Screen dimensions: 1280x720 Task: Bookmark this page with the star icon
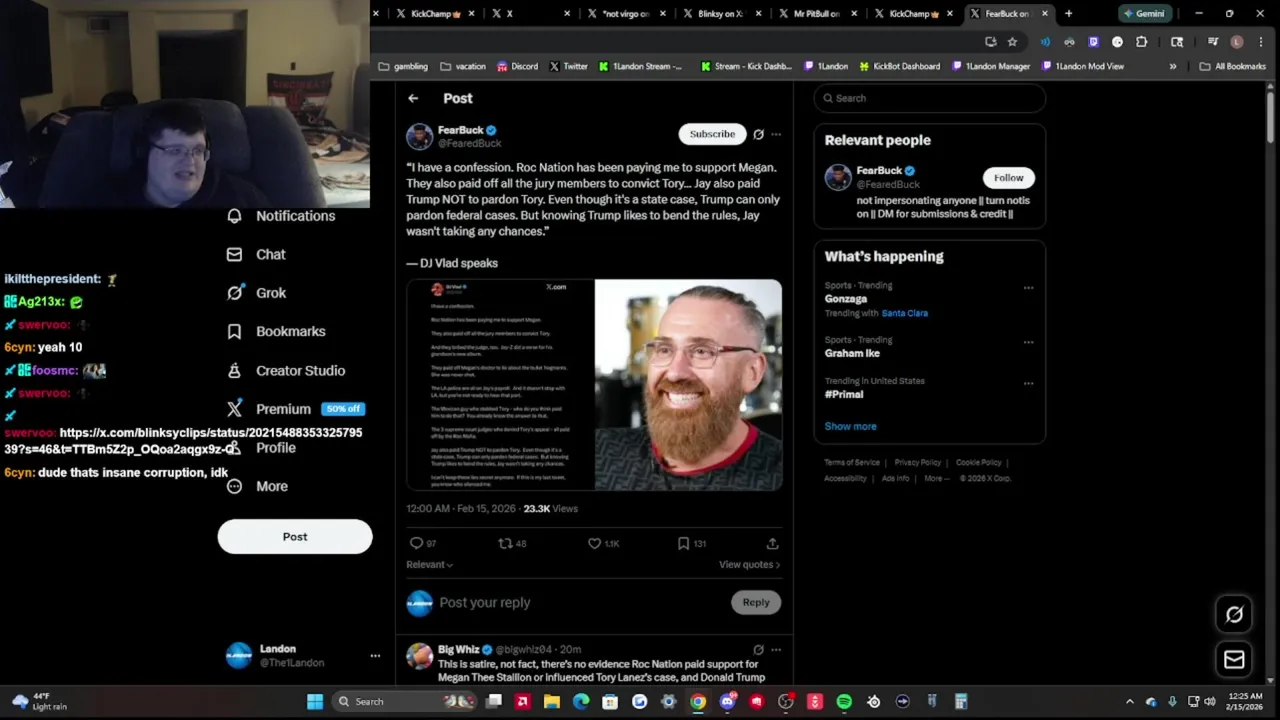click(x=1012, y=42)
